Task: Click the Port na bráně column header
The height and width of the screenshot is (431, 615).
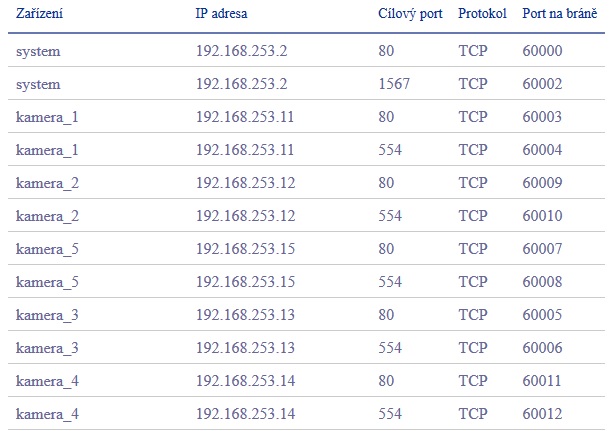Action: [x=560, y=14]
